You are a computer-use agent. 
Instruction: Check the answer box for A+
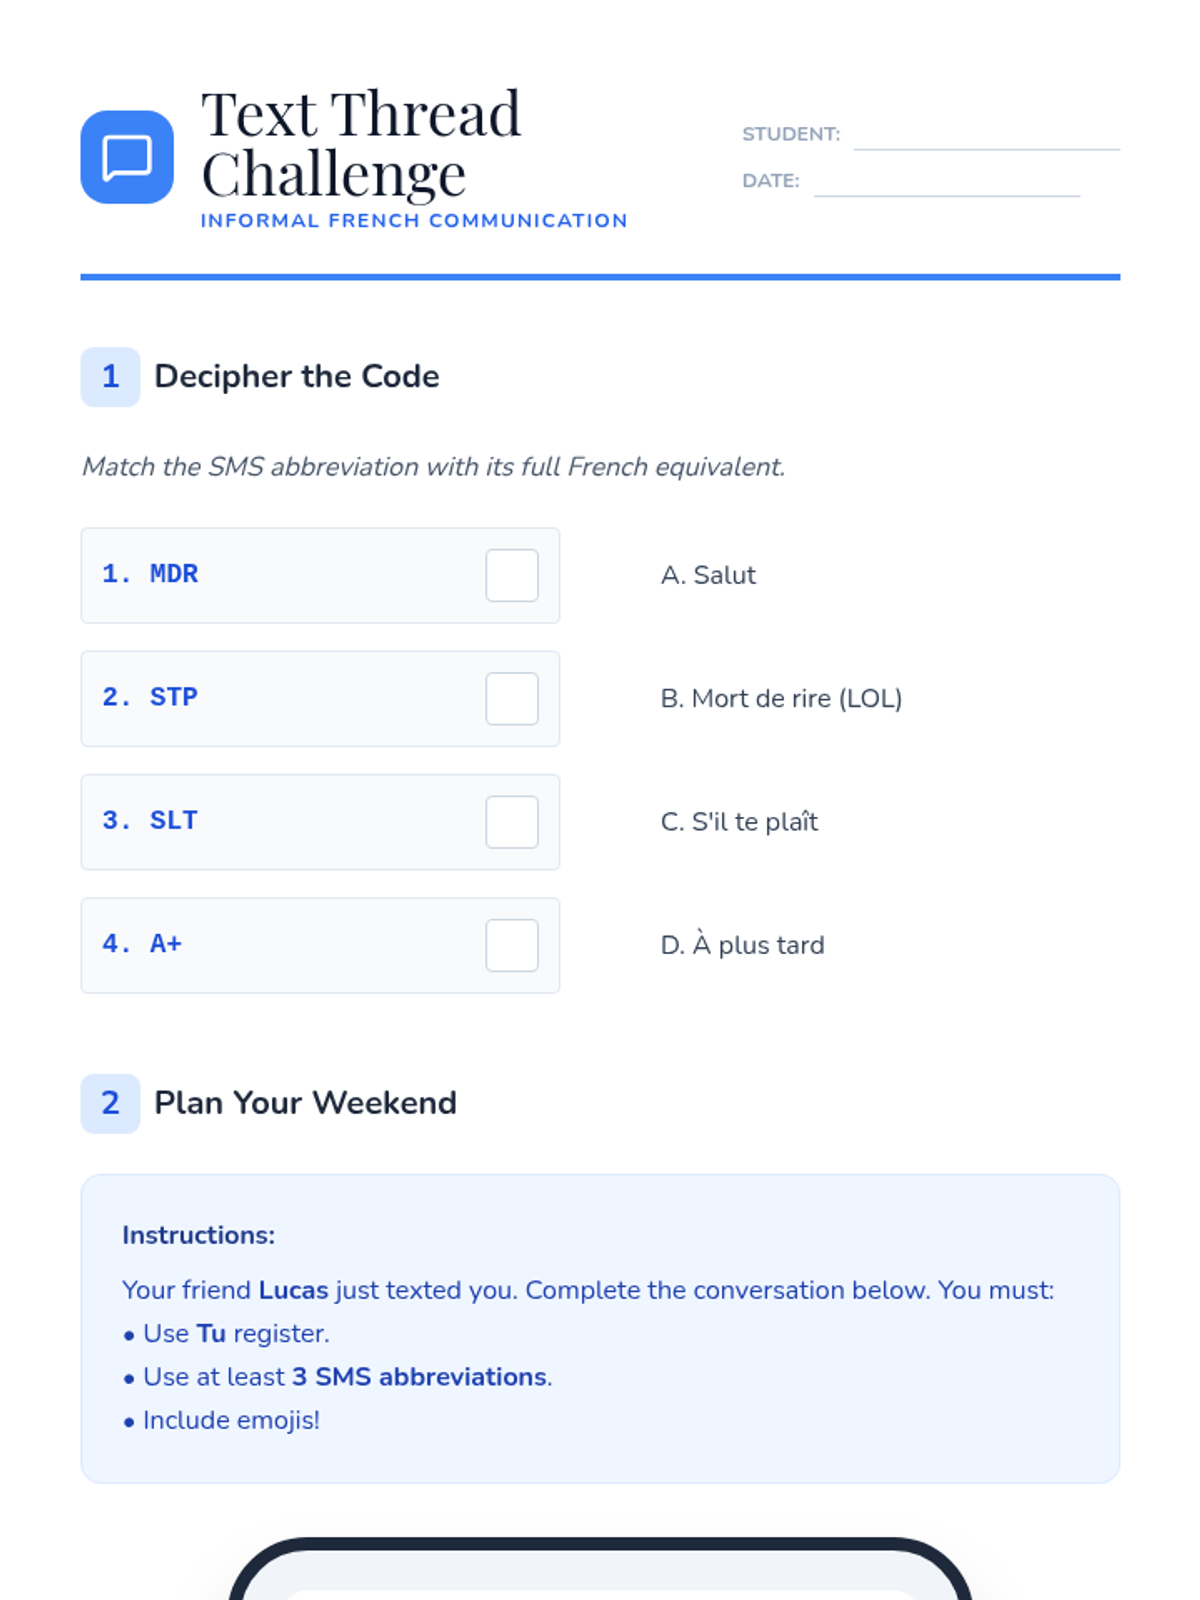512,945
